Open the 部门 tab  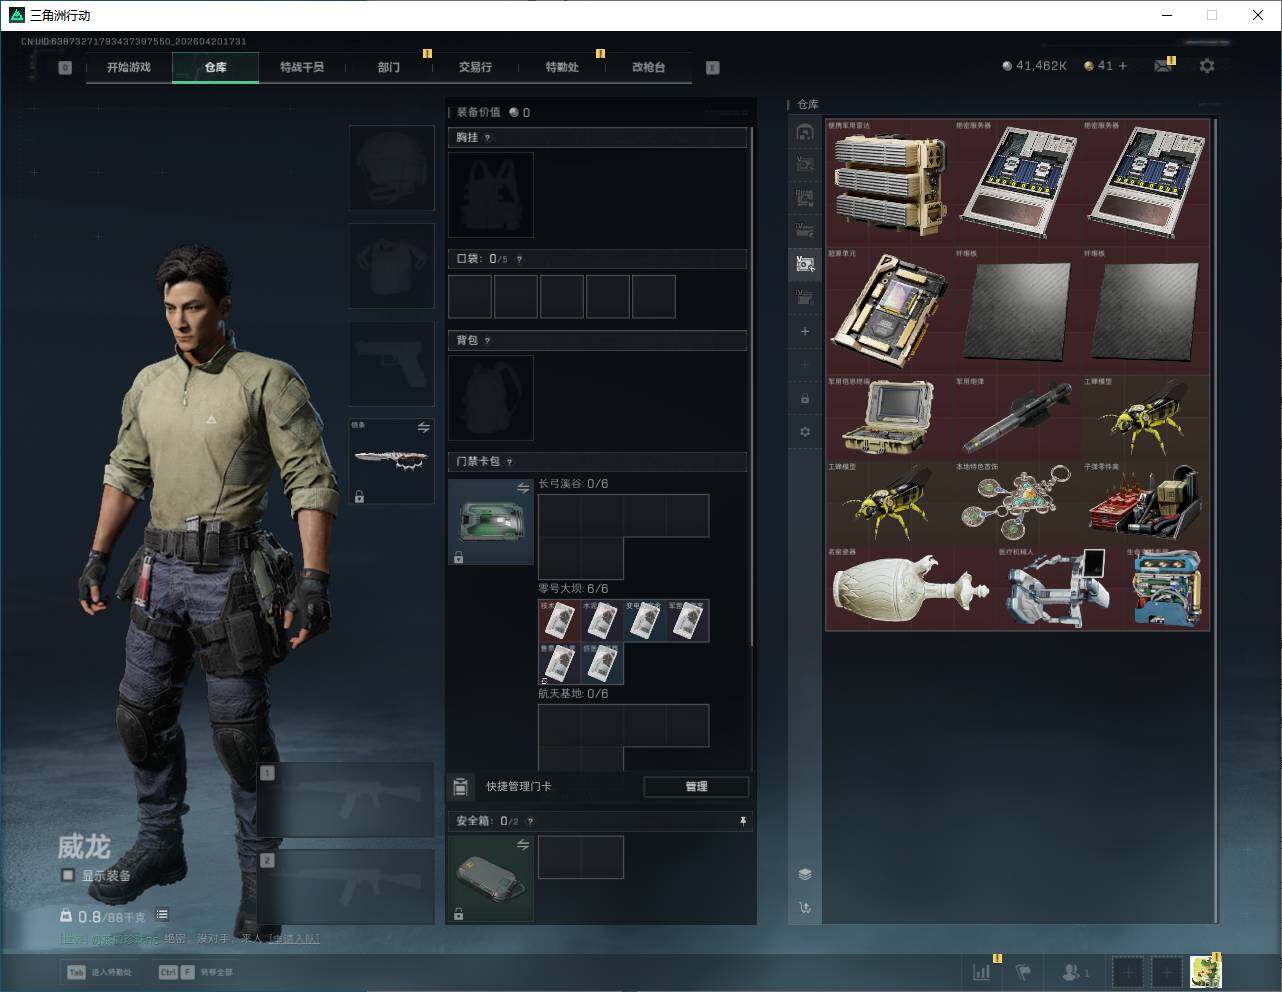[389, 67]
